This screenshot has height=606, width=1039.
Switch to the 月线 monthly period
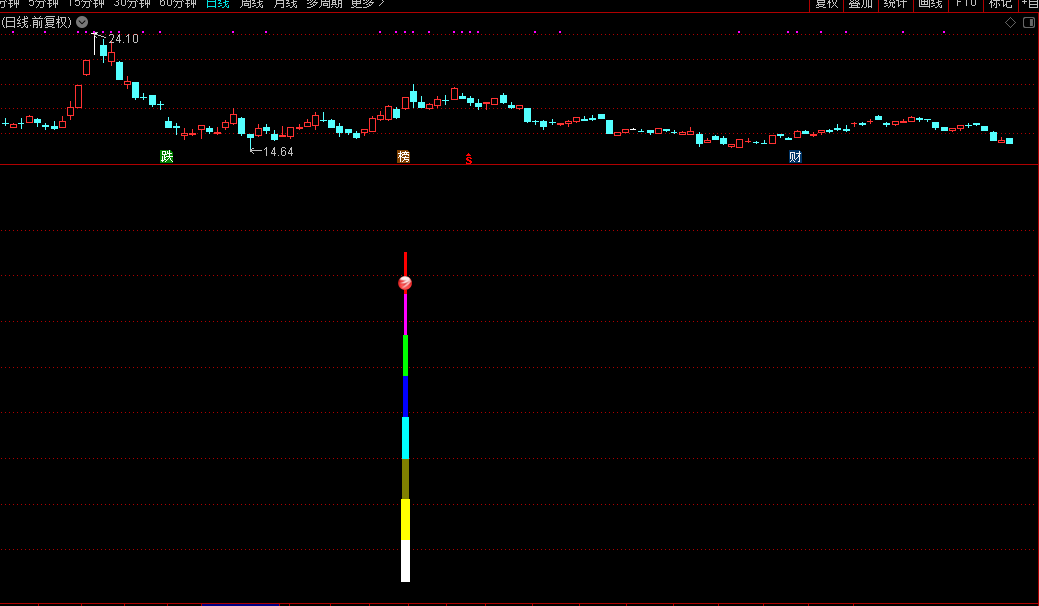pos(286,4)
